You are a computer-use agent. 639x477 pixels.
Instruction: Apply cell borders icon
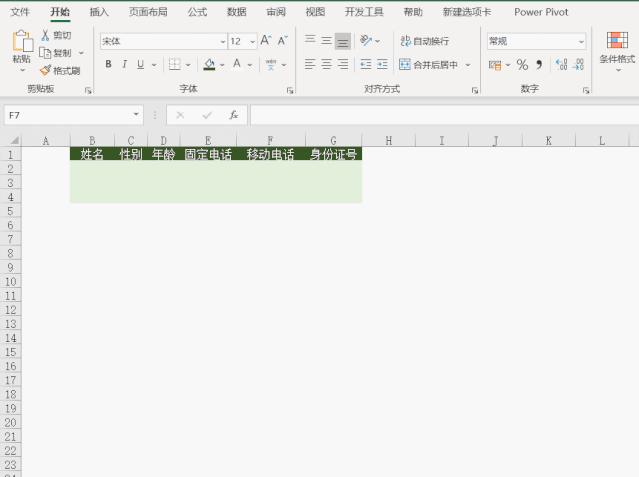[174, 64]
